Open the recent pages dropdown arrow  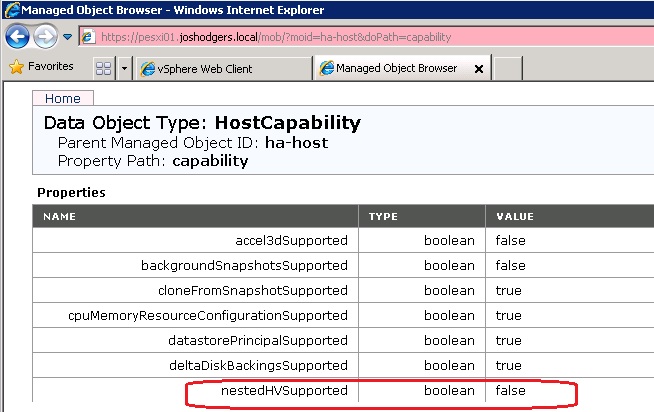[x=67, y=37]
